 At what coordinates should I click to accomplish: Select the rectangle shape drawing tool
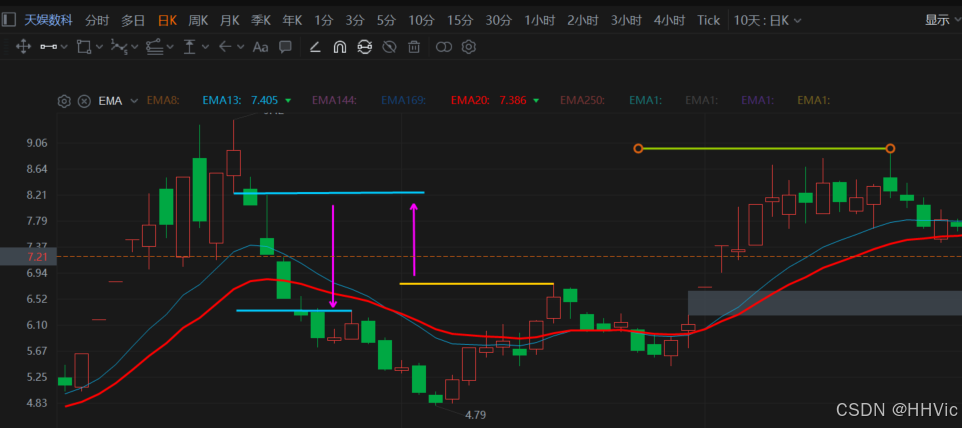coord(84,47)
